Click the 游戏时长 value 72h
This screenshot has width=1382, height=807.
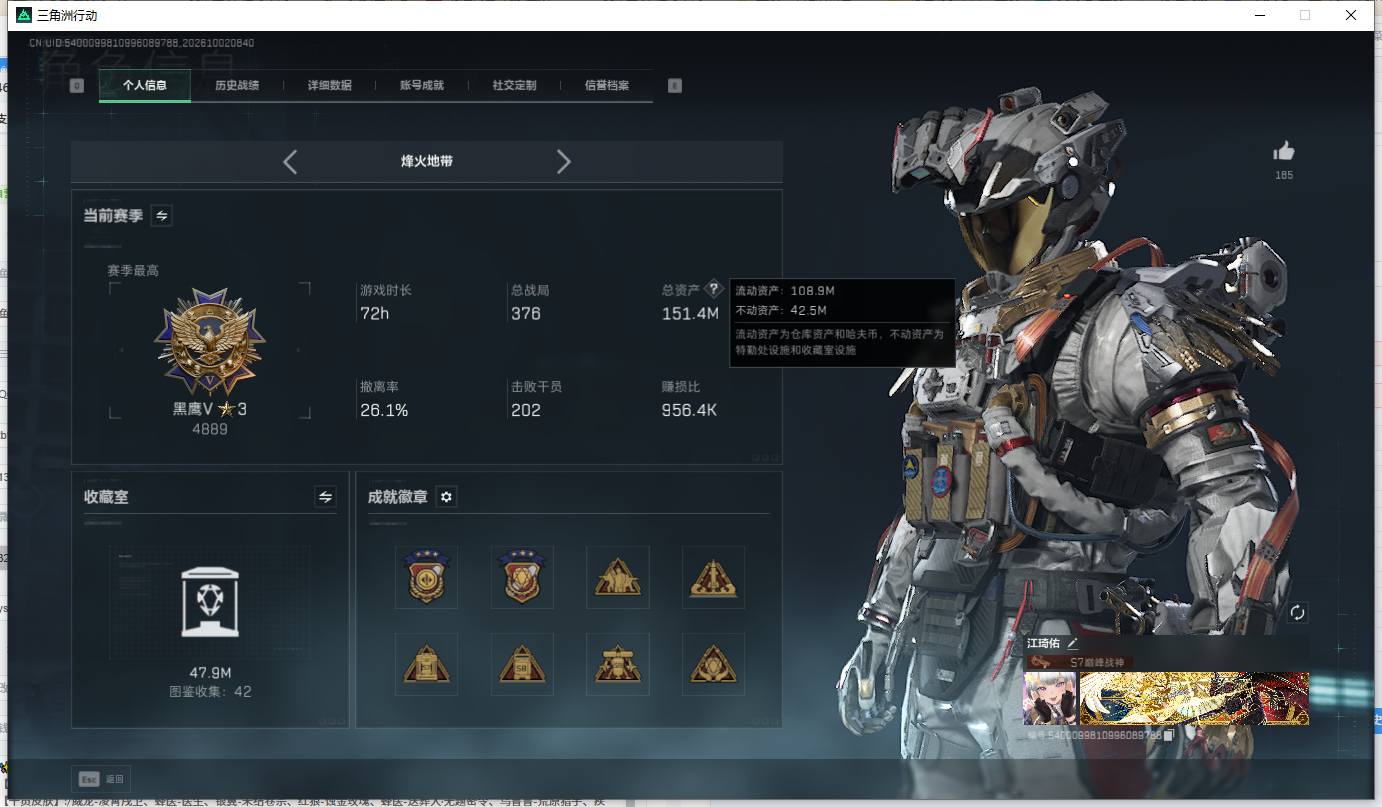[374, 314]
